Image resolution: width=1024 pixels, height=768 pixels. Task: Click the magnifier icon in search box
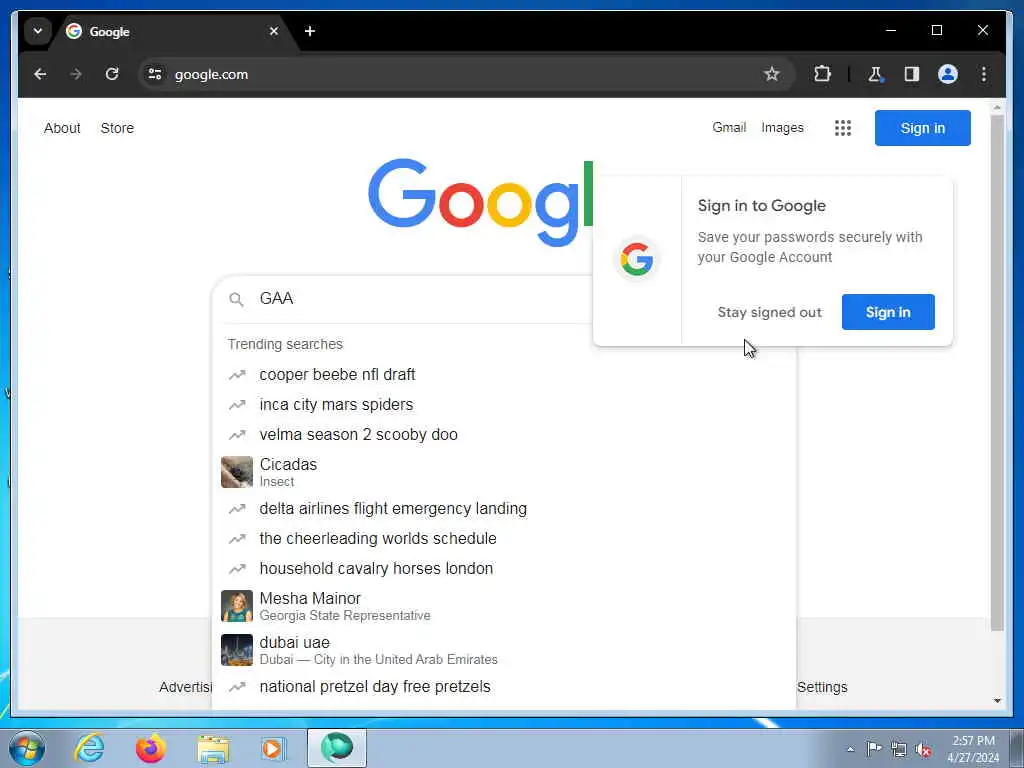coord(236,299)
